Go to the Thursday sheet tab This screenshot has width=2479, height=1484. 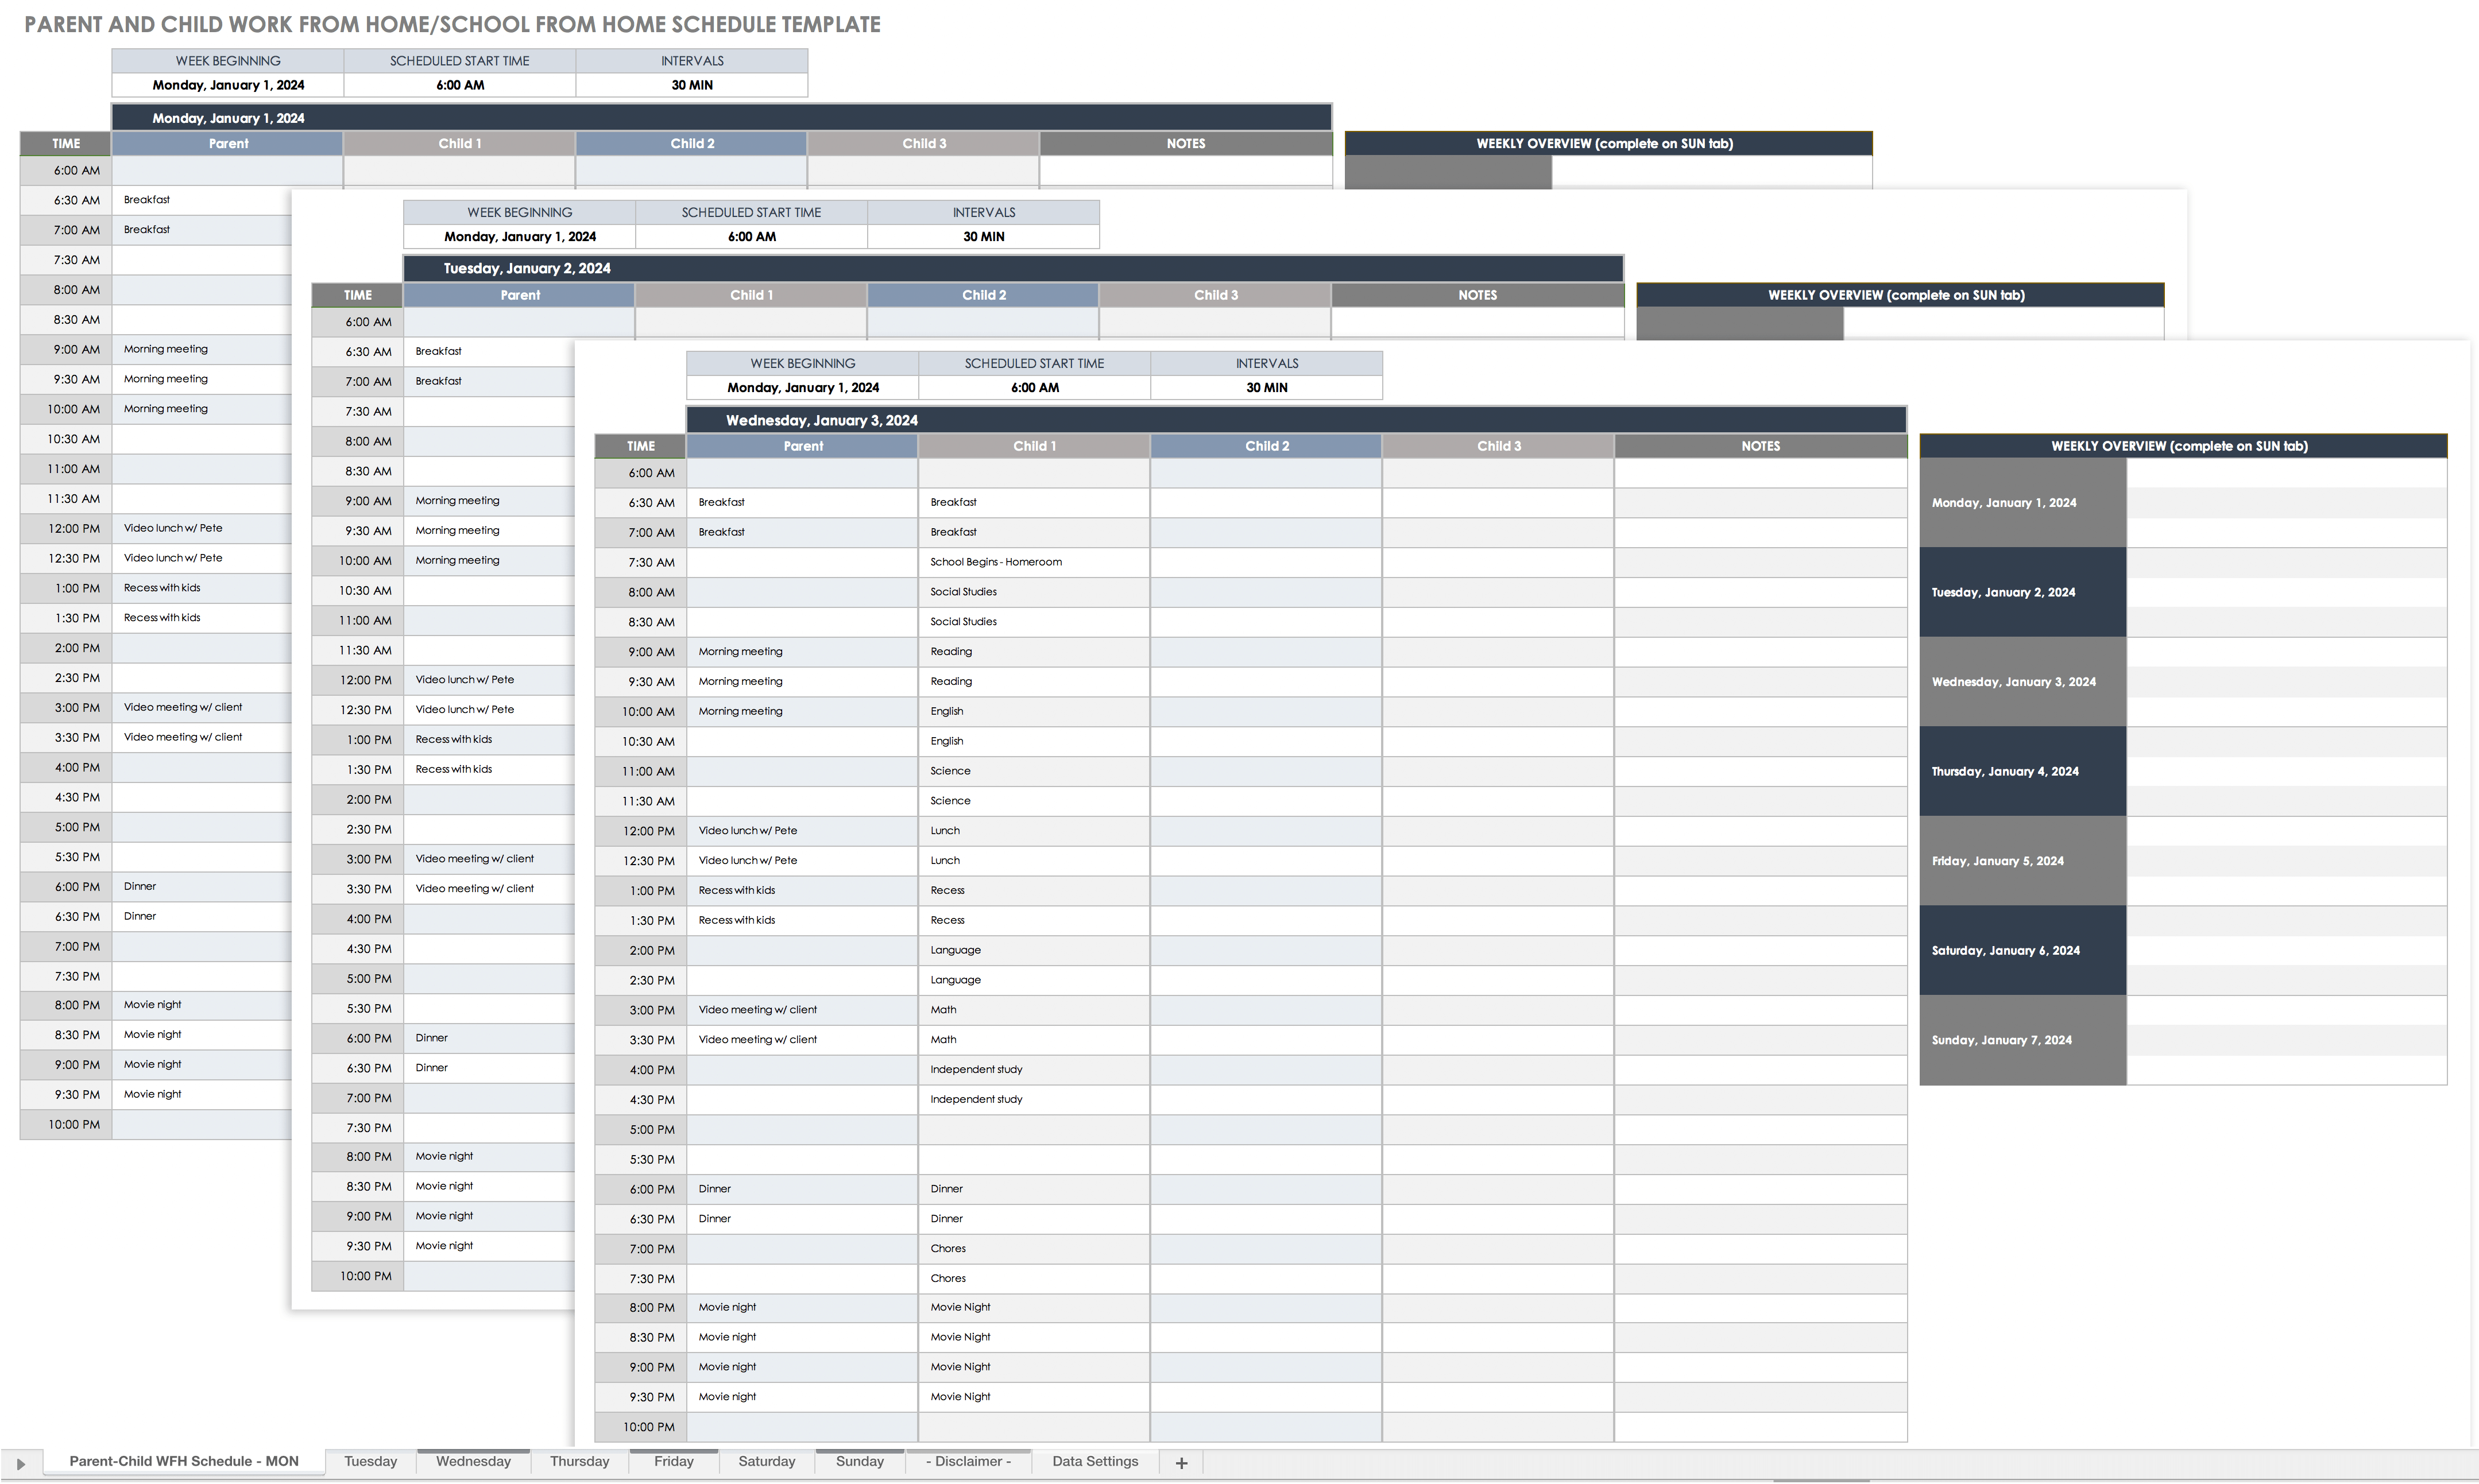tap(579, 1461)
